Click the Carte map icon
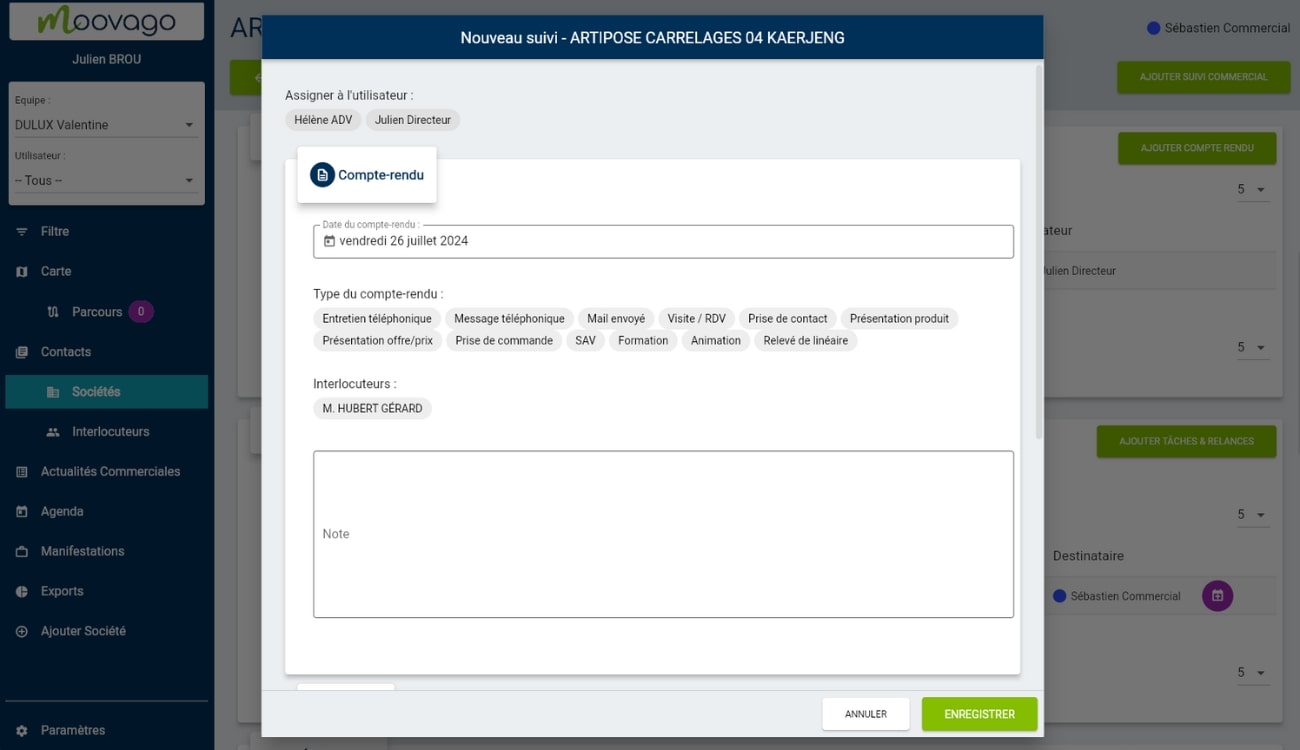Viewport: 1300px width, 750px height. 22,272
